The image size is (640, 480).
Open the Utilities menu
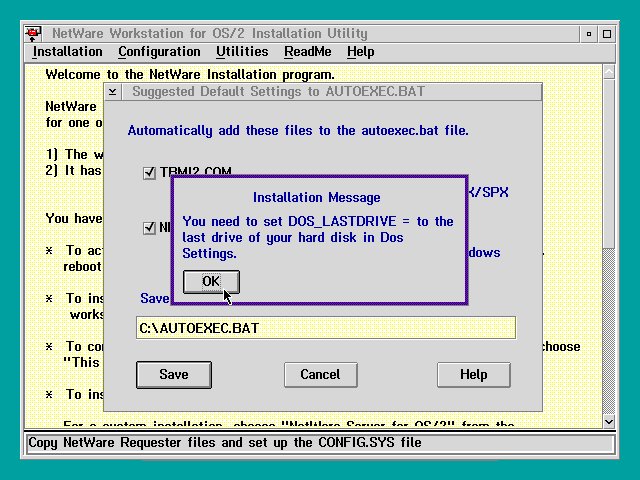tap(242, 52)
